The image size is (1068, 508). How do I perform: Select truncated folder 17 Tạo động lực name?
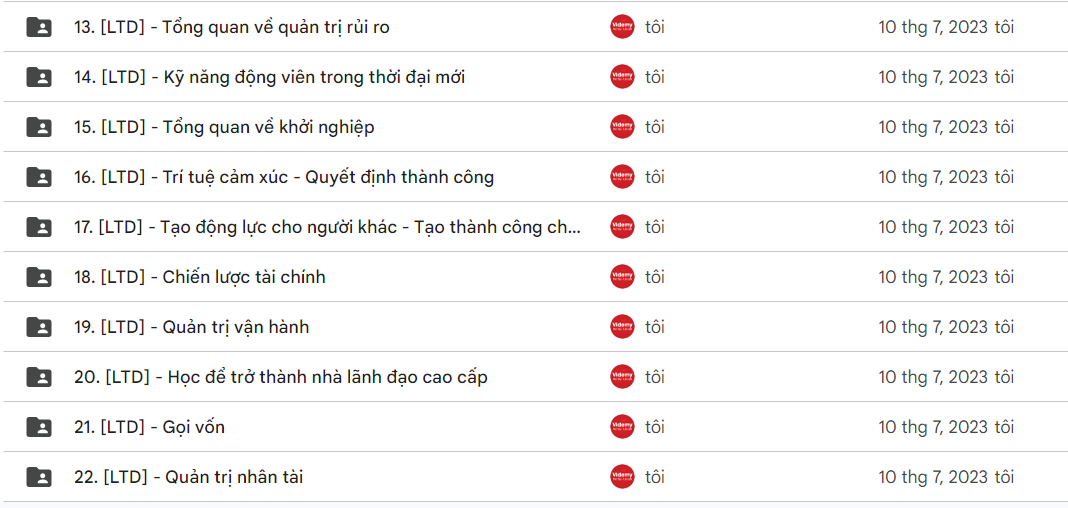pyautogui.click(x=328, y=227)
